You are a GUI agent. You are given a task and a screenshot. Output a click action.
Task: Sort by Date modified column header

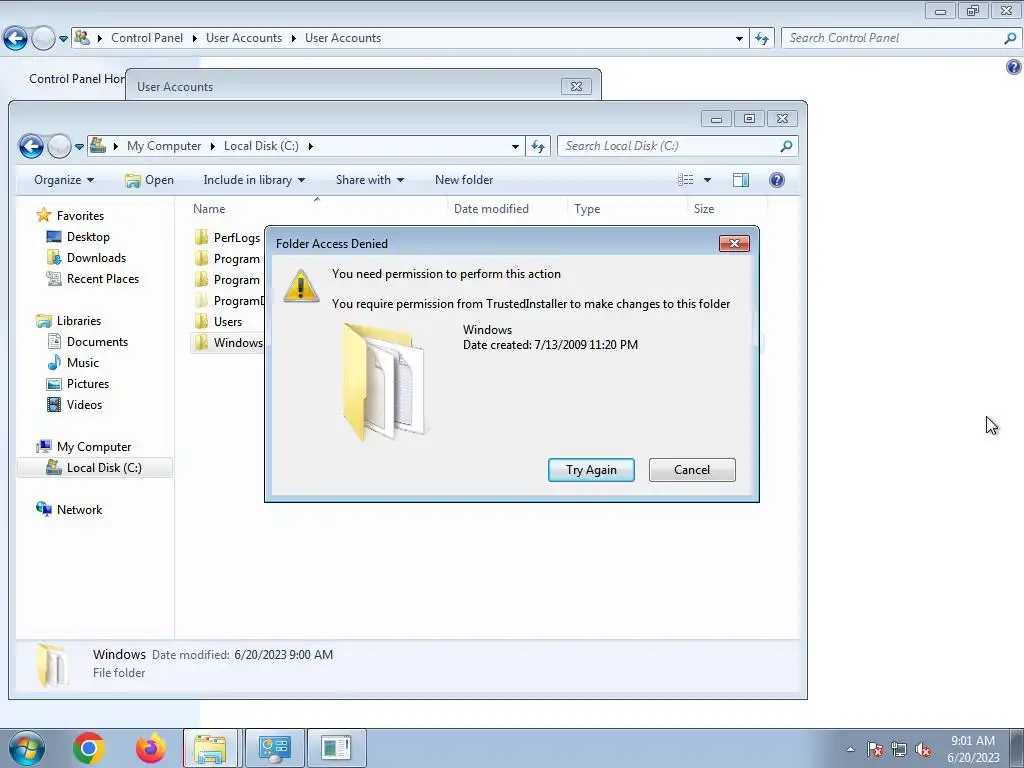491,208
